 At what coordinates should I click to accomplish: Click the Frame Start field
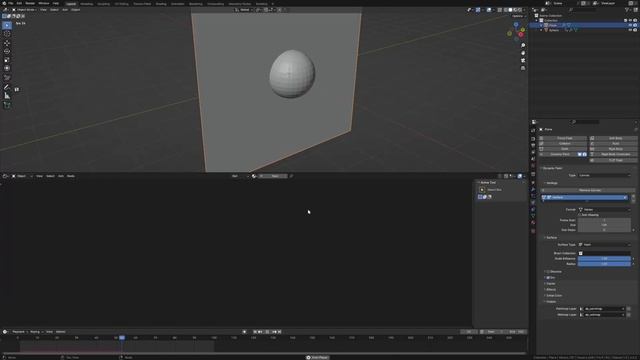coord(604,220)
